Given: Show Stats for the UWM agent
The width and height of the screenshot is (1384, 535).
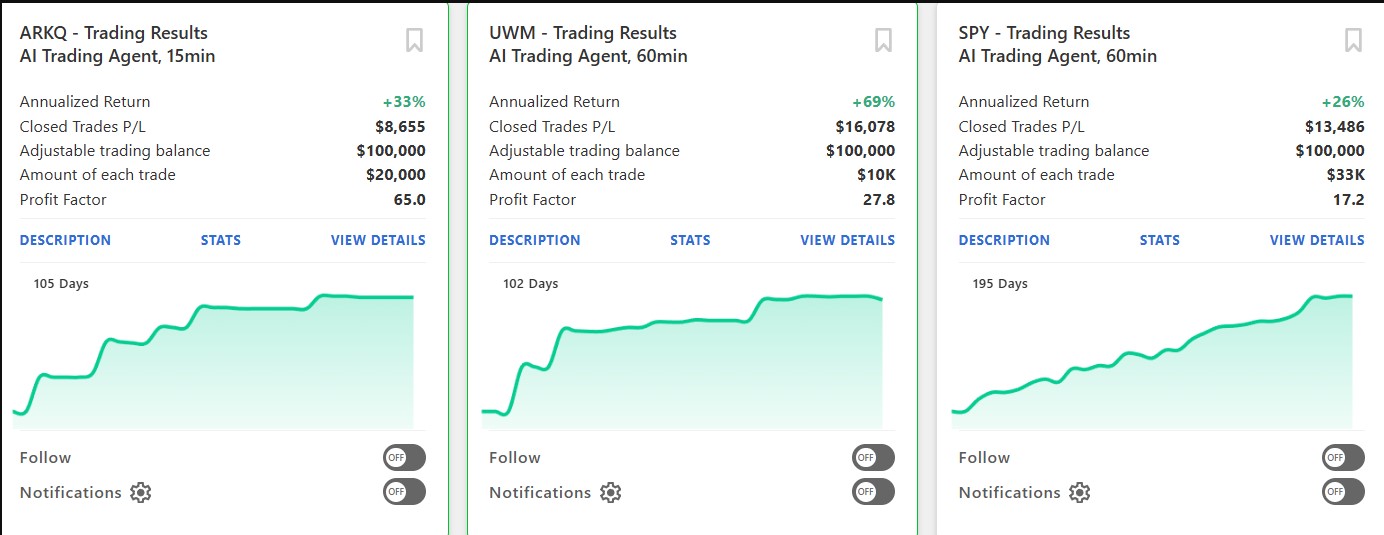Looking at the screenshot, I should point(690,240).
